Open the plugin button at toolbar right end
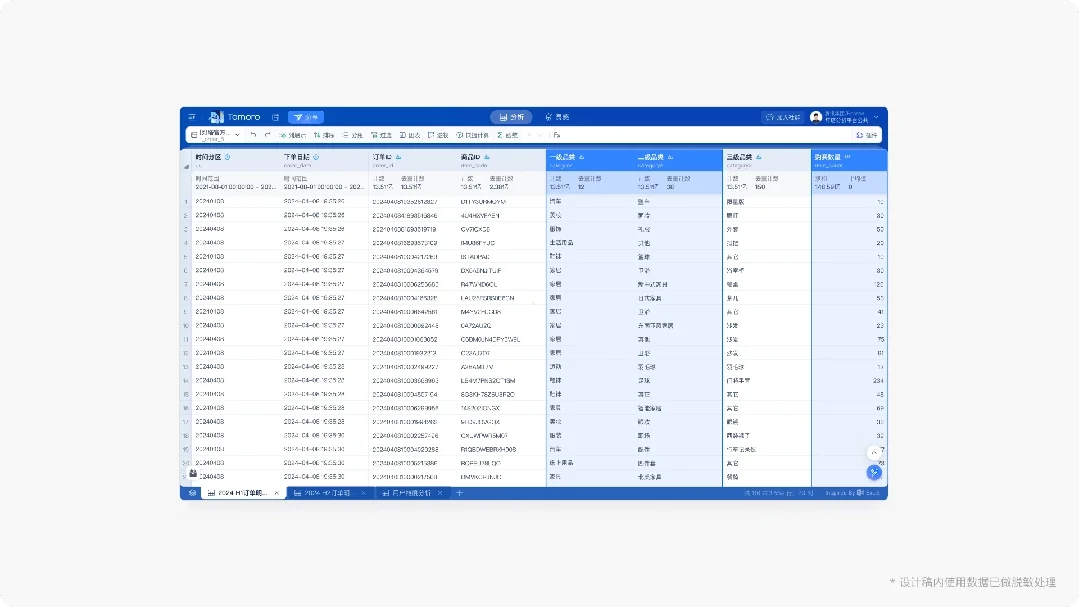The width and height of the screenshot is (1079, 607). [867, 135]
